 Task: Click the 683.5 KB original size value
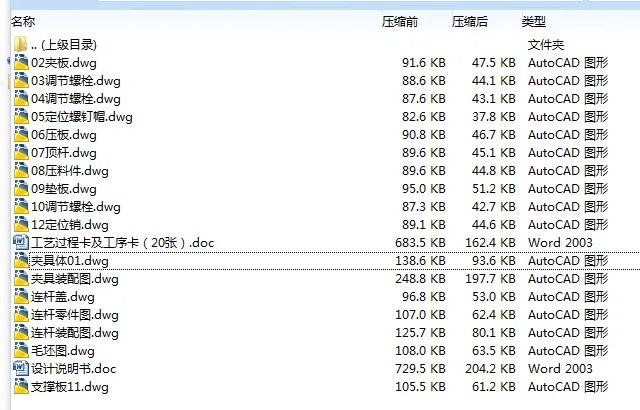tap(420, 242)
